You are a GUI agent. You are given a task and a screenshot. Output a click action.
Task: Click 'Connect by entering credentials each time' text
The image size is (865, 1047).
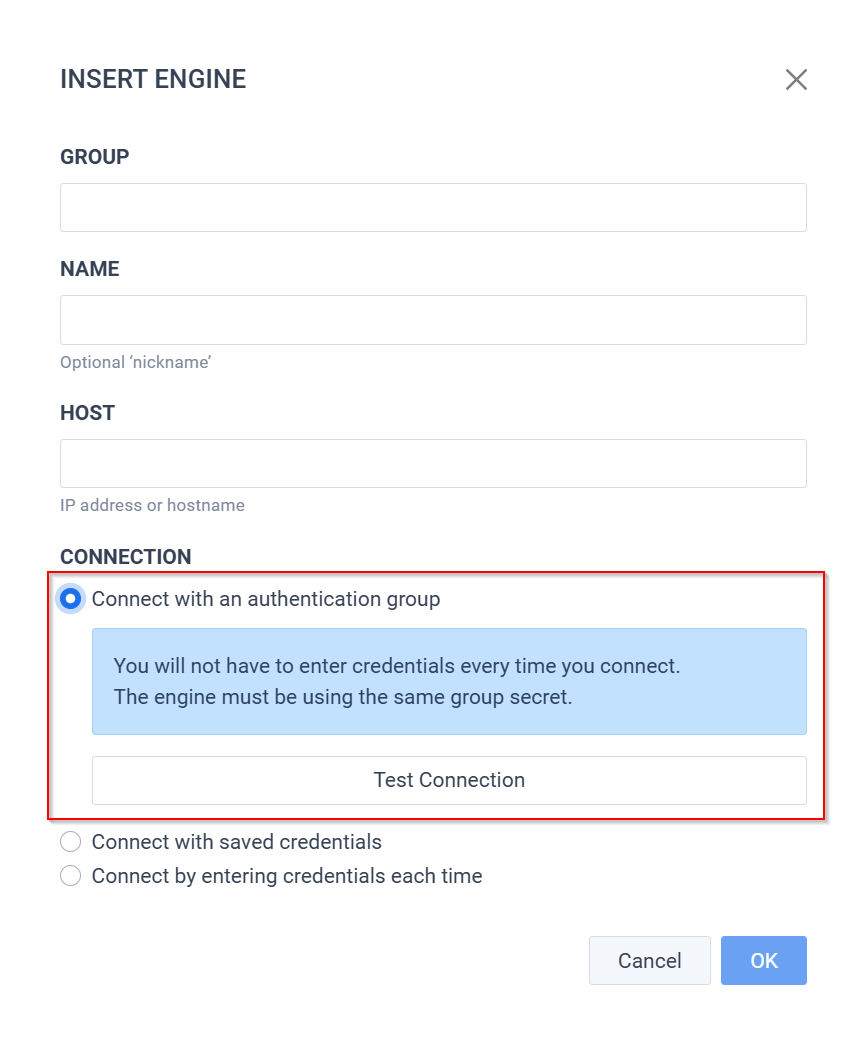[287, 876]
